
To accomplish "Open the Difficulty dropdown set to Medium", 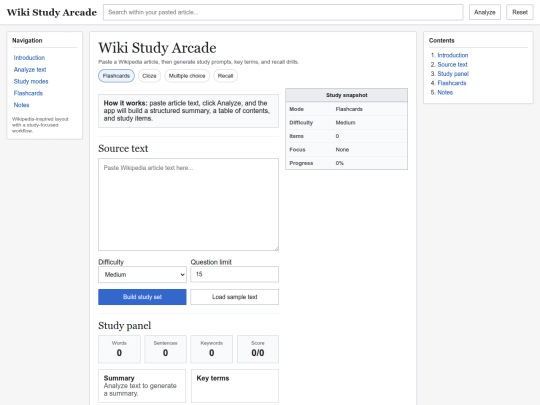I will pos(142,274).
